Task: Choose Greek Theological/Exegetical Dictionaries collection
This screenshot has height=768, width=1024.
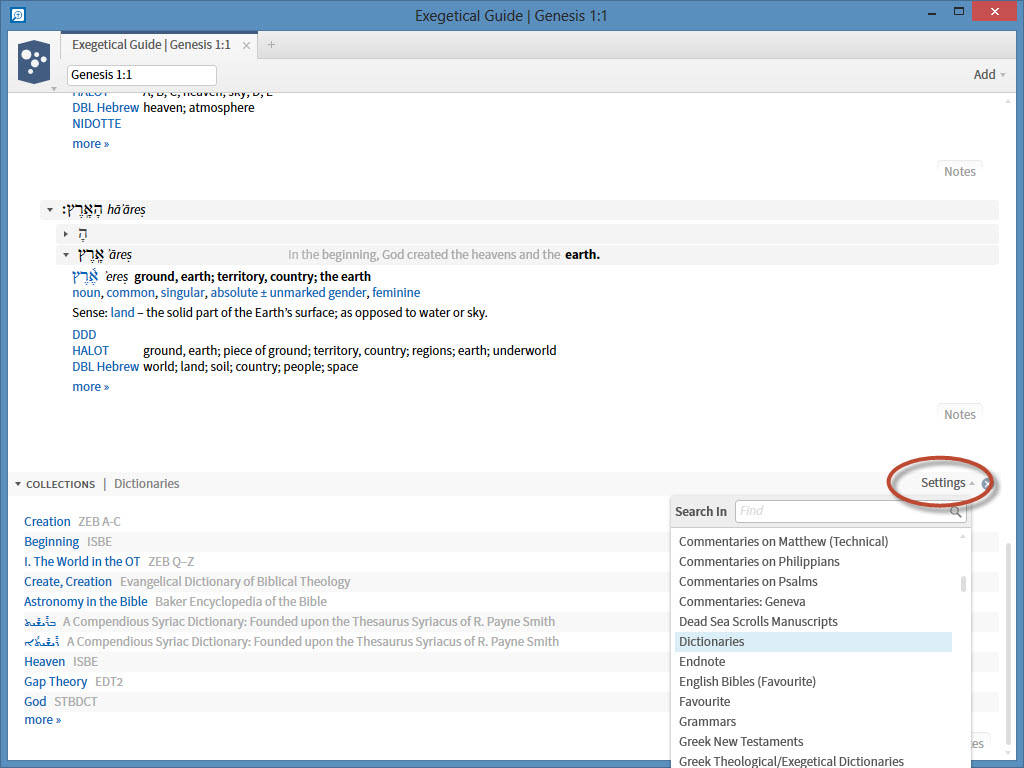Action: (791, 761)
